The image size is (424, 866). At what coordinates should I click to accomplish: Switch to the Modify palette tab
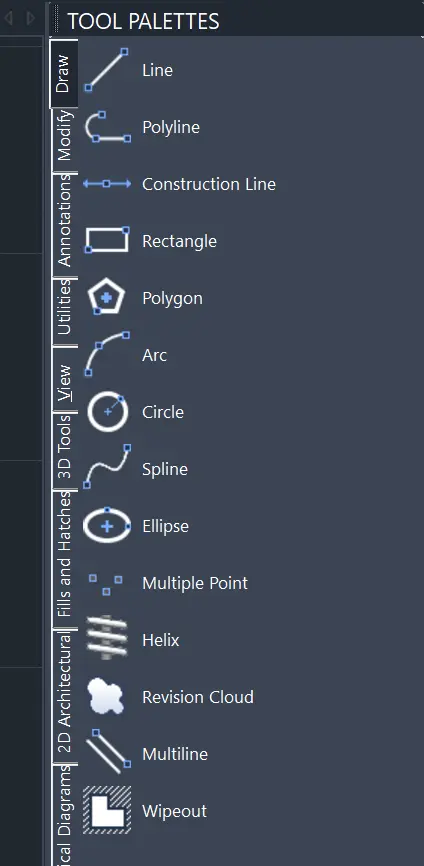[x=64, y=135]
